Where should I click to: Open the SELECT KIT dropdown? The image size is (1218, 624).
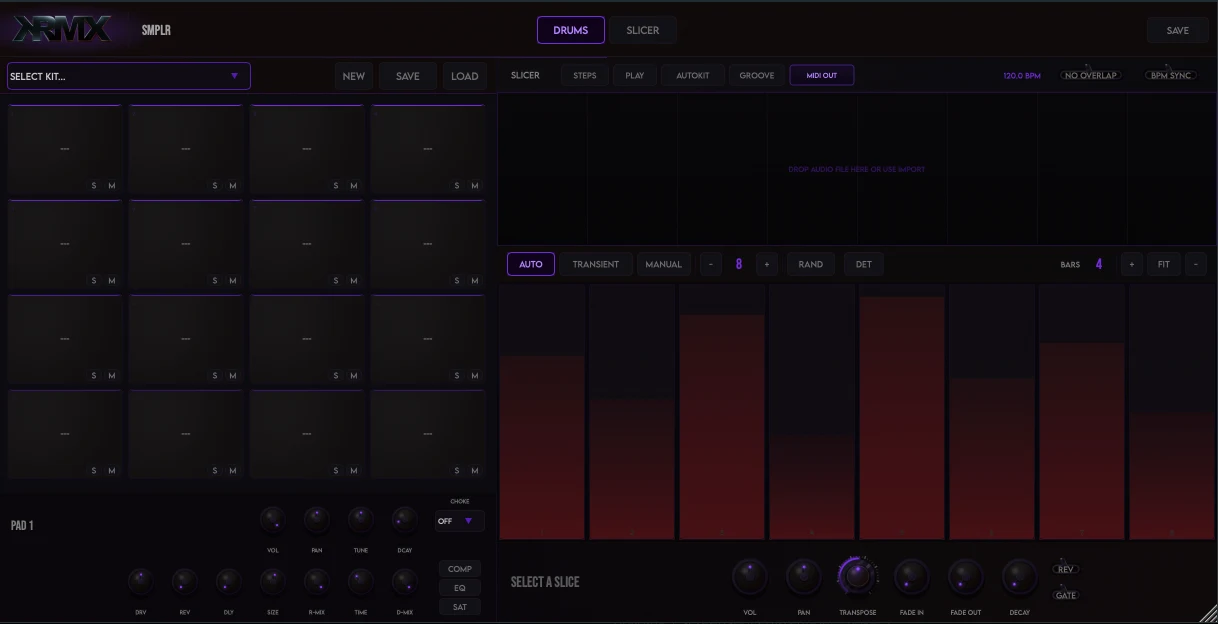click(129, 76)
